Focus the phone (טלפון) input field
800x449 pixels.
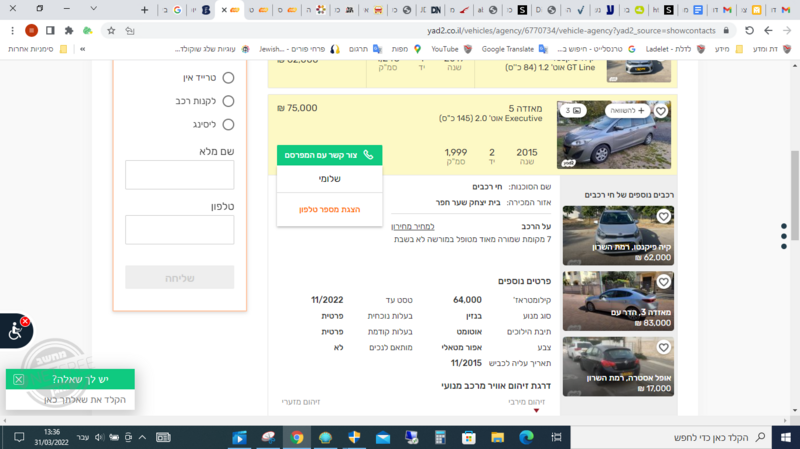click(x=180, y=230)
